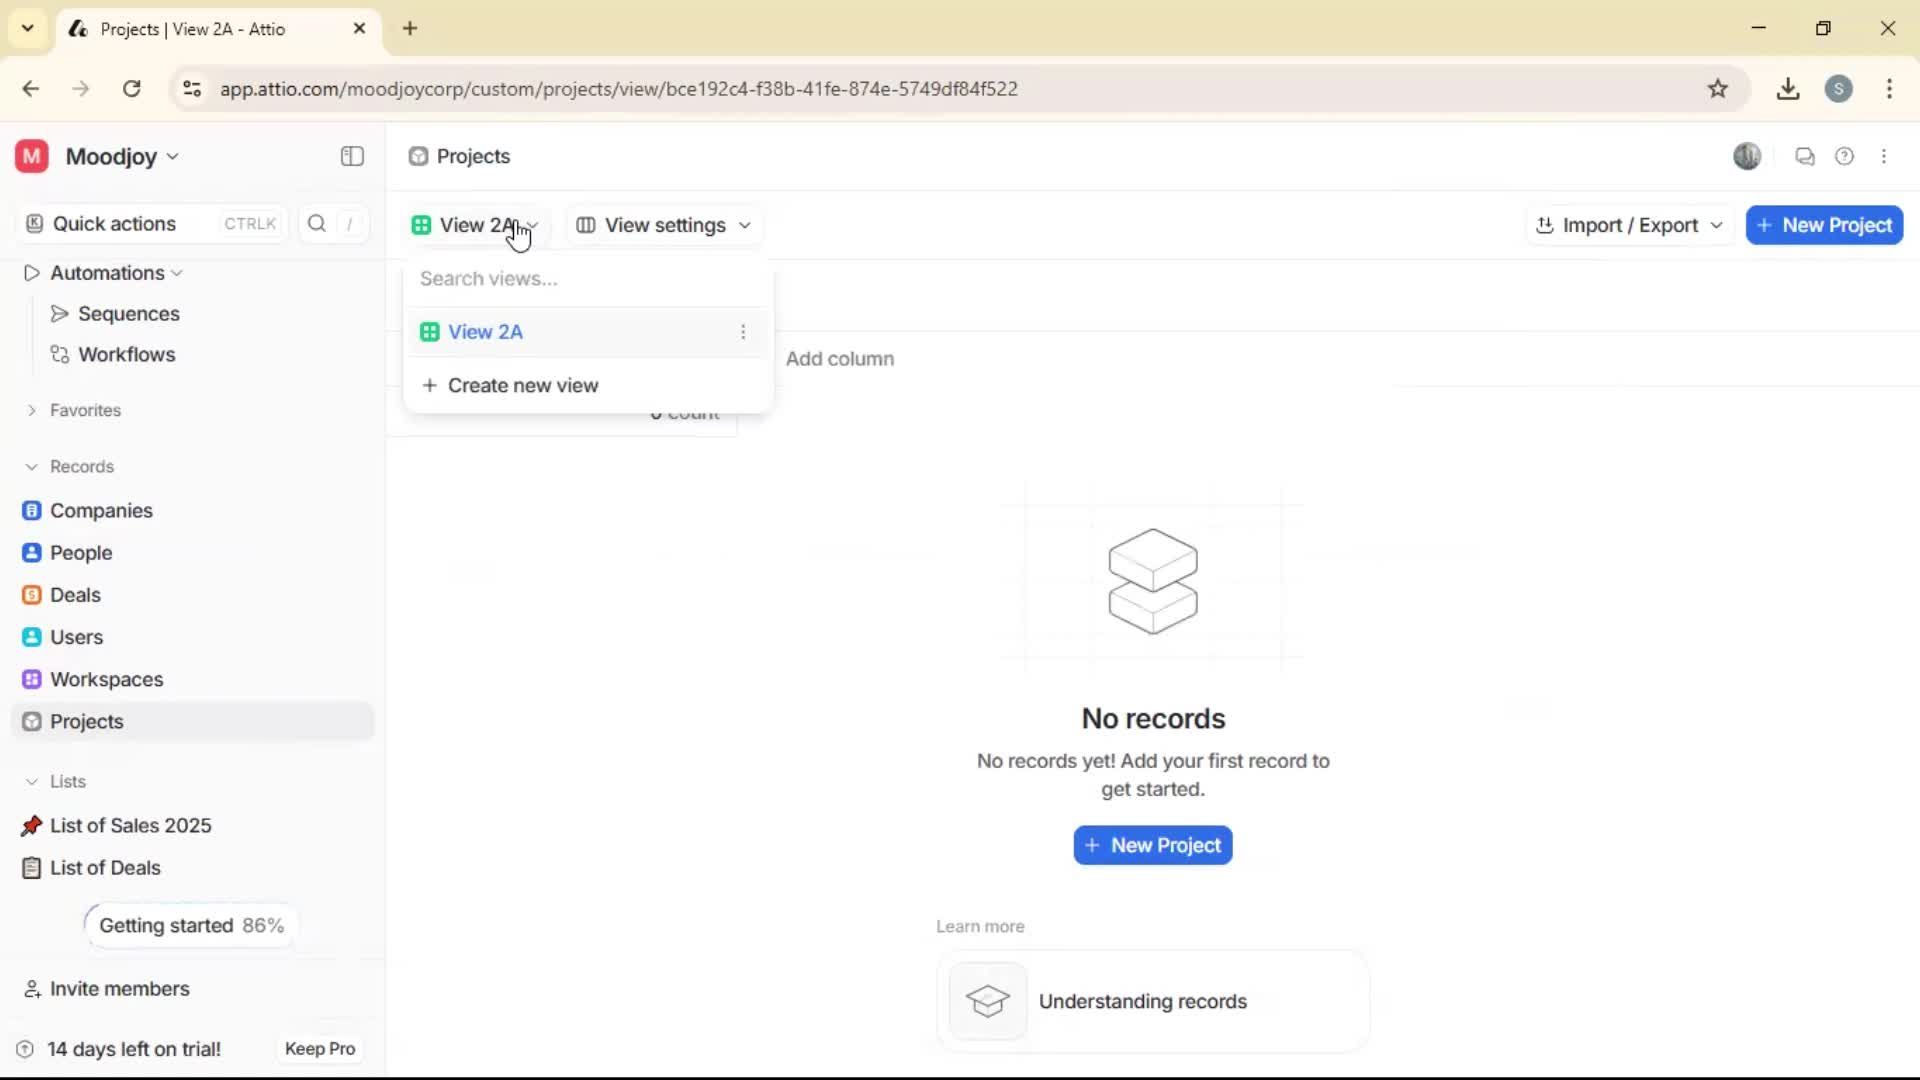Collapse the sidebar panel icon
Screen dimensions: 1920x1080
point(351,156)
